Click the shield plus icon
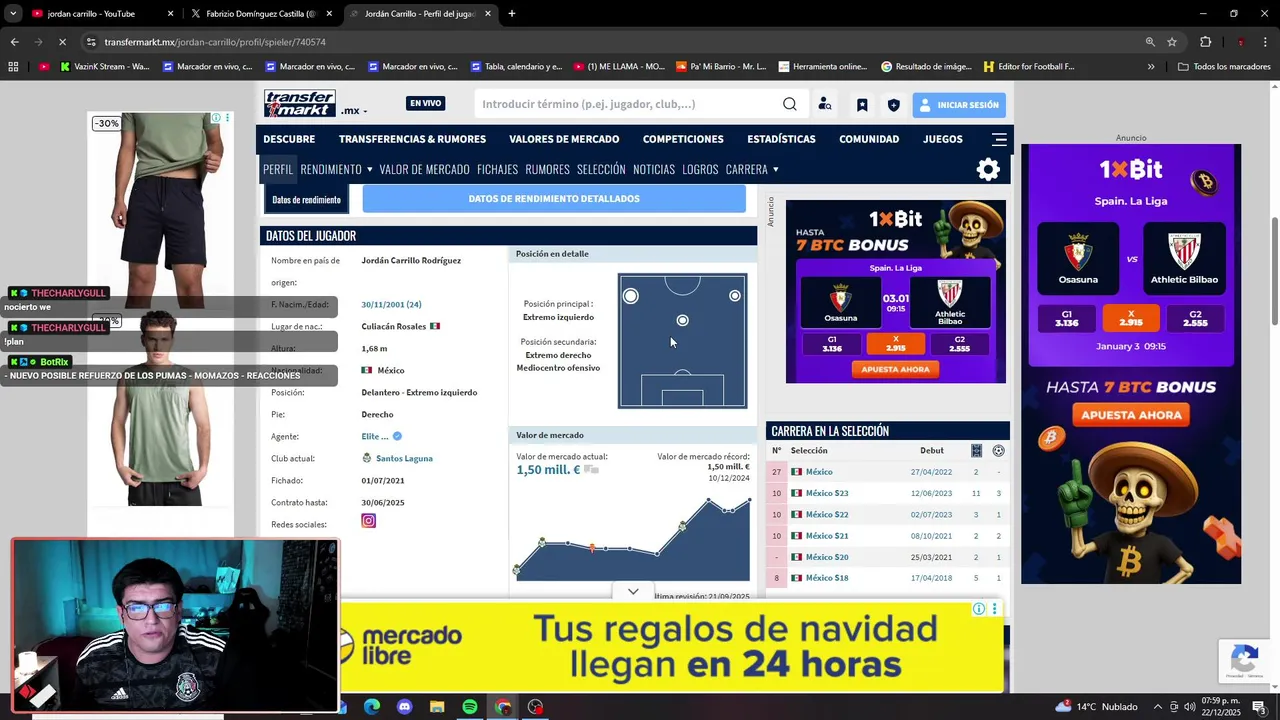Viewport: 1280px width, 720px height. [894, 105]
